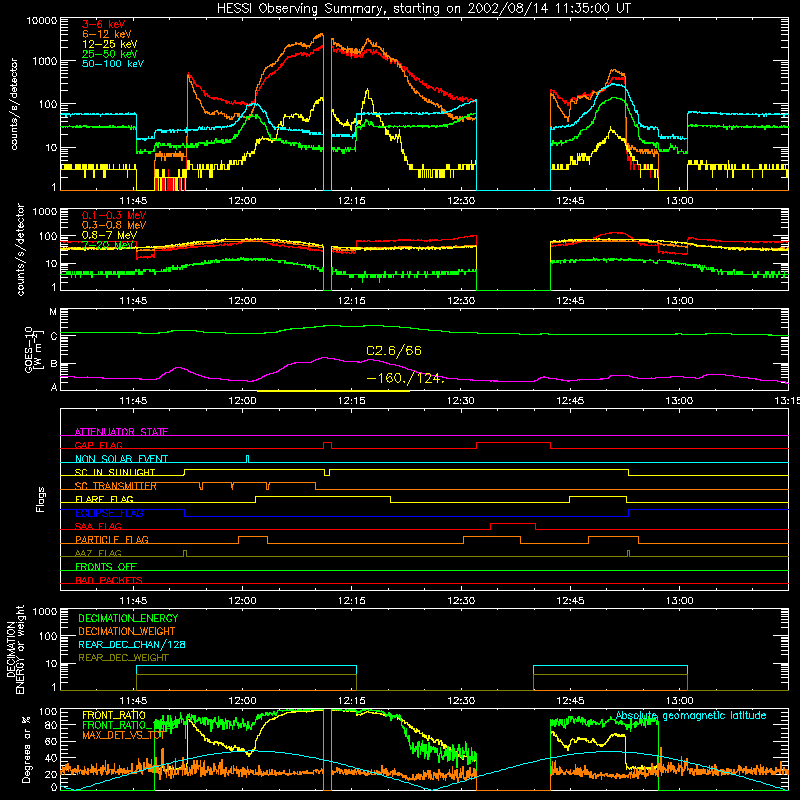Select the 50-100 keV legend label
800x800 pixels.
112,64
